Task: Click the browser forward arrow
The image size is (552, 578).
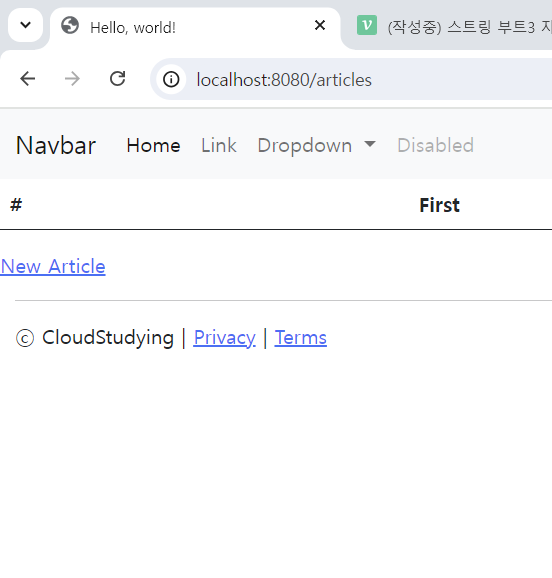Action: (x=72, y=79)
